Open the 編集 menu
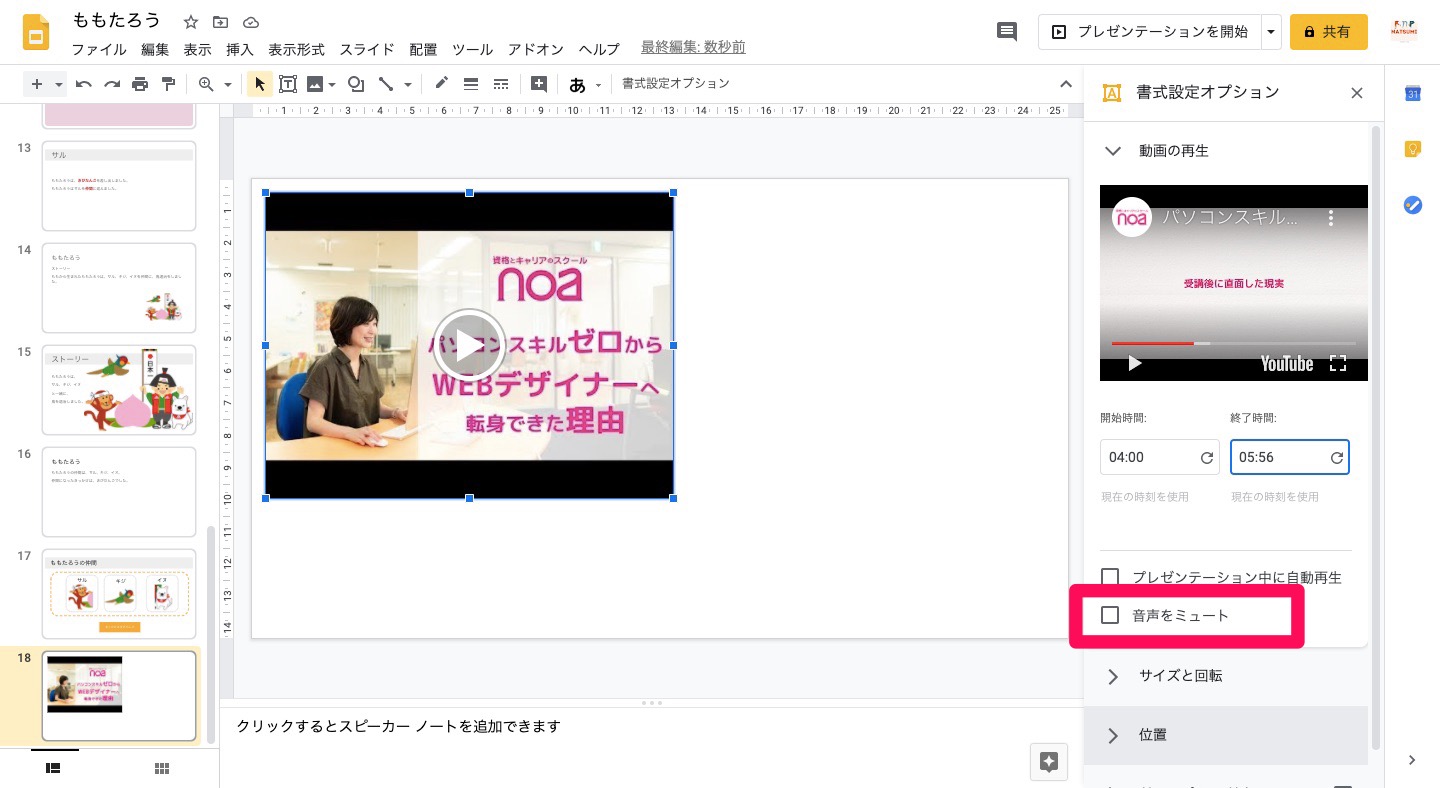 155,49
